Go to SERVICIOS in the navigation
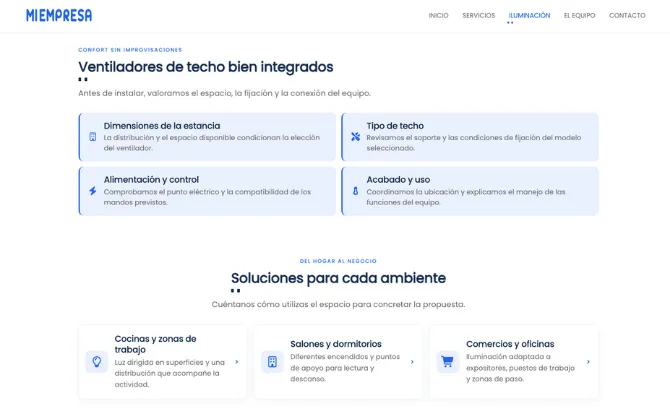The width and height of the screenshot is (670, 417). (479, 15)
